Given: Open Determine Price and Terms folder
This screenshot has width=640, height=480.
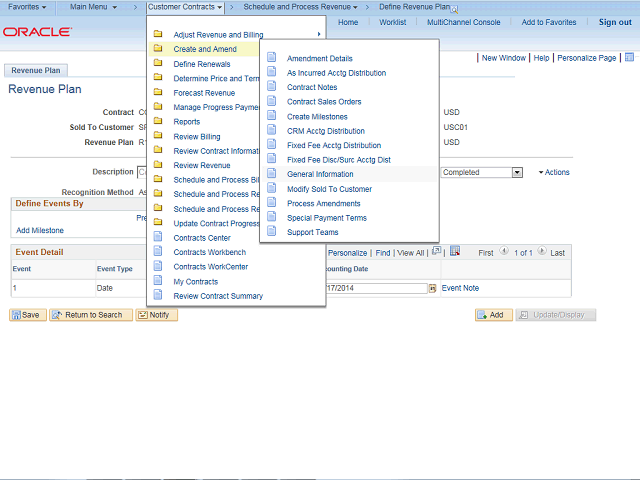Looking at the screenshot, I should [x=216, y=78].
